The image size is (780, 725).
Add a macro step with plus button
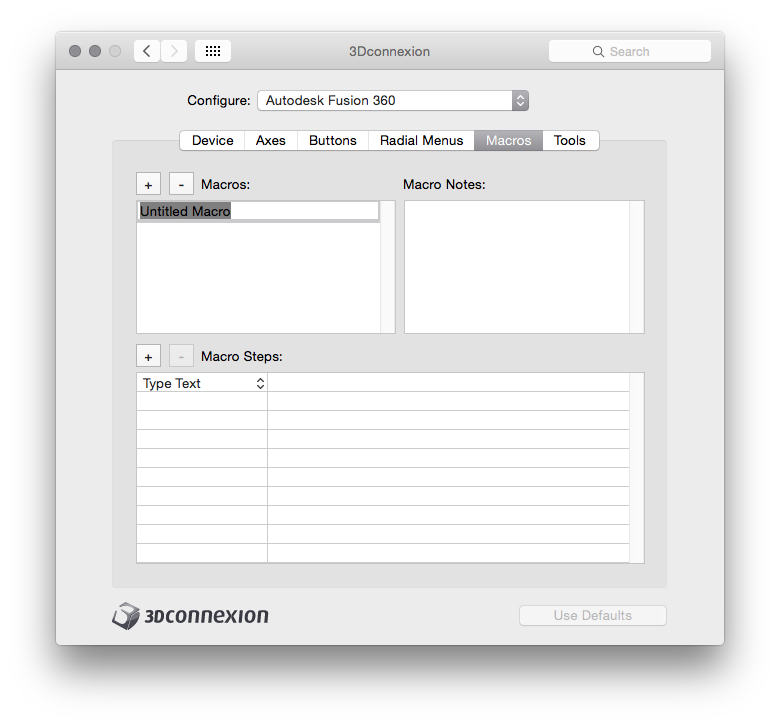(148, 357)
